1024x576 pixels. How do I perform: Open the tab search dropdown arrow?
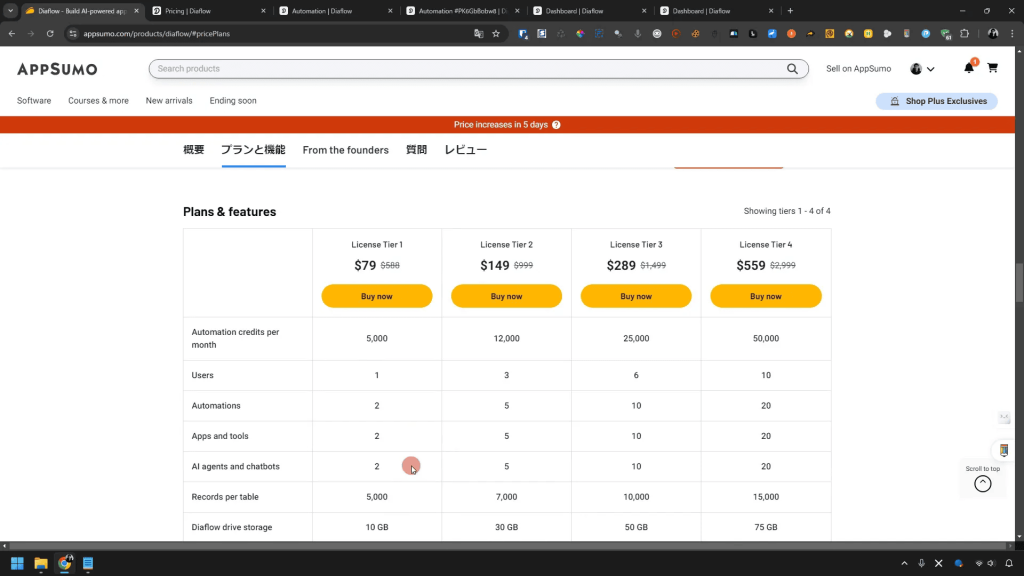[x=10, y=10]
